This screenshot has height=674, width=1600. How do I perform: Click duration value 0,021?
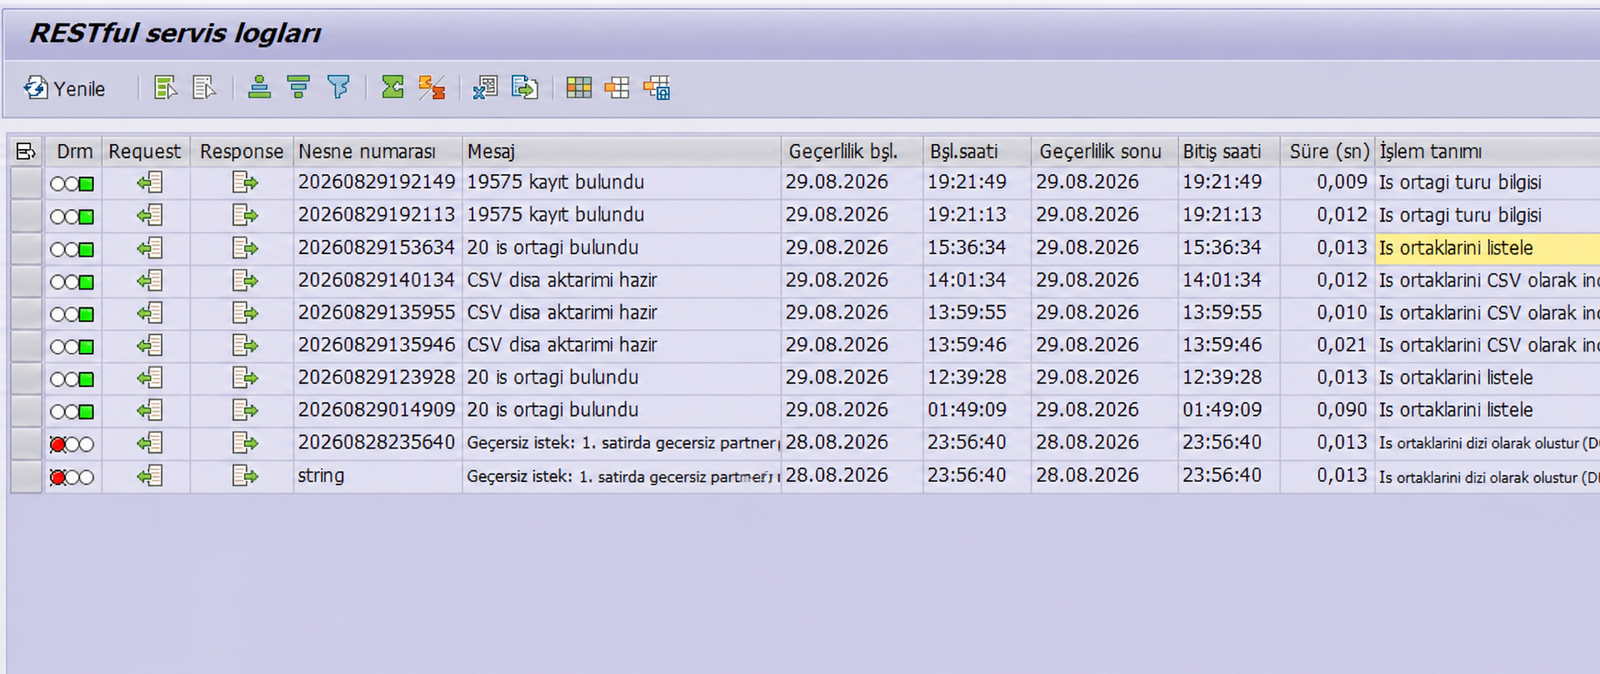pos(1342,345)
